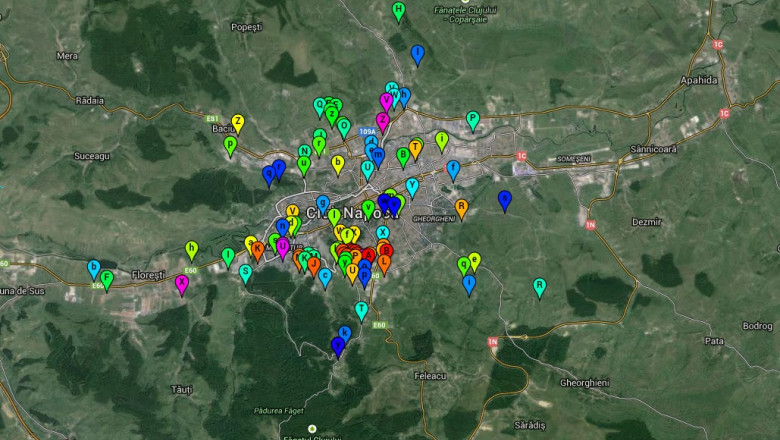
Task: Open the orange L marker
Action: 384,264
